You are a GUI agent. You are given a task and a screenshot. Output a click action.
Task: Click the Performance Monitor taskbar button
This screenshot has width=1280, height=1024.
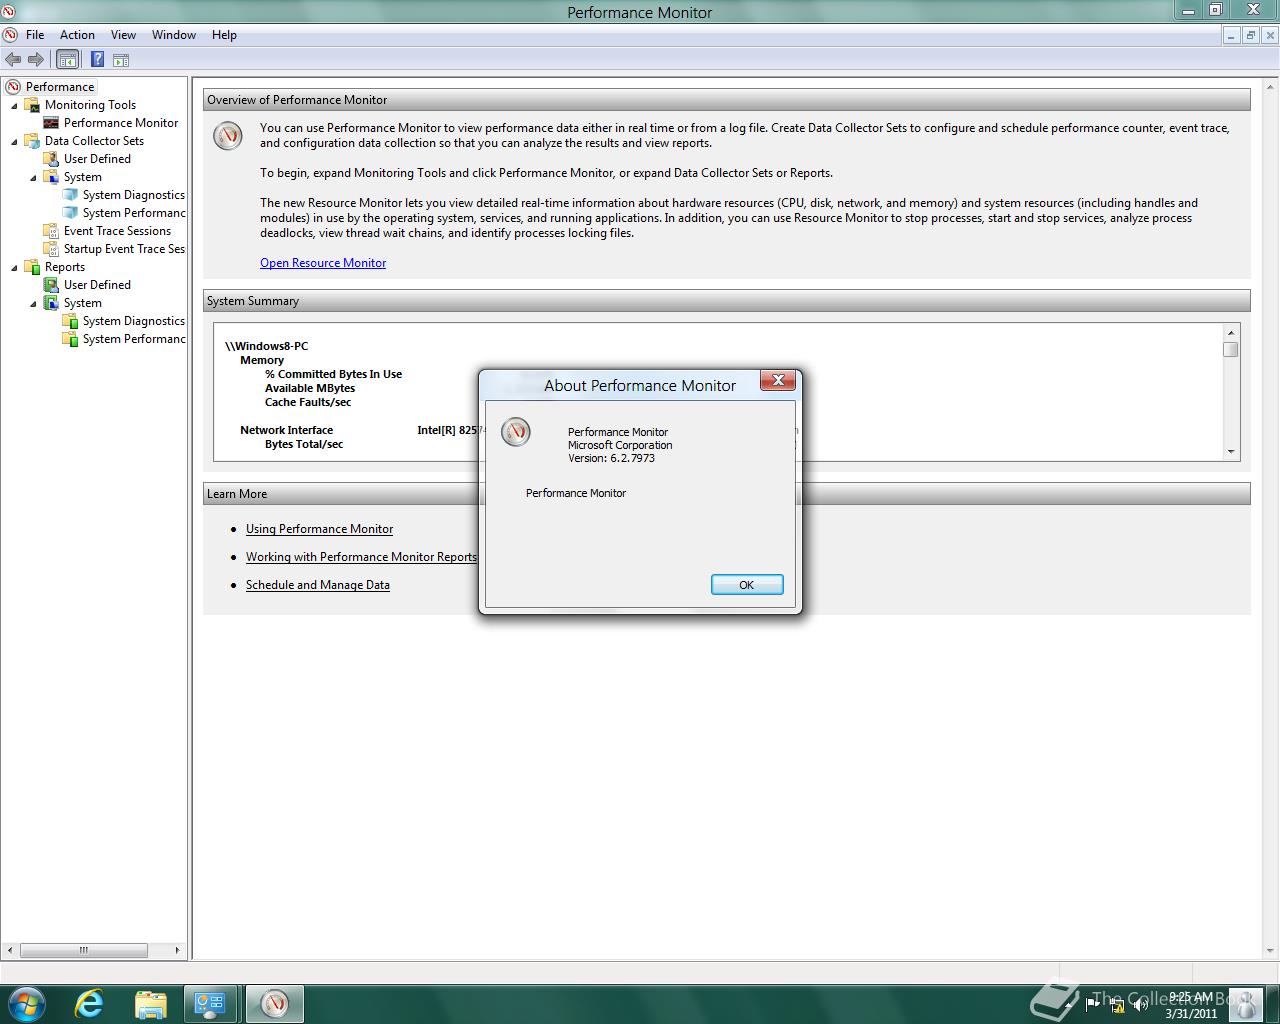point(274,1003)
